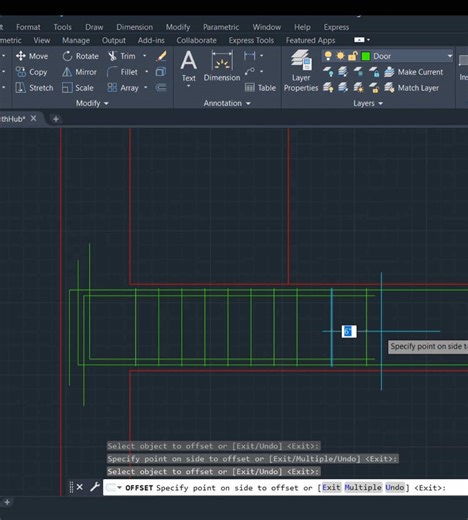This screenshot has height=520, width=468.
Task: Close the thHub drawing tab
Action: click(x=33, y=118)
